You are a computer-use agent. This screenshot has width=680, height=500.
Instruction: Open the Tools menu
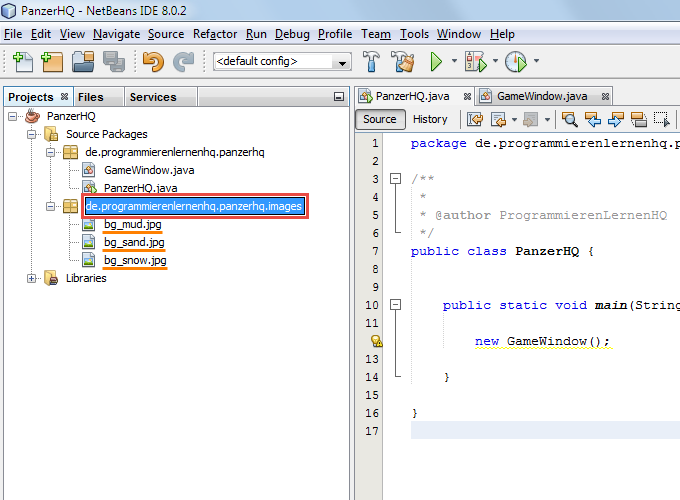[414, 34]
